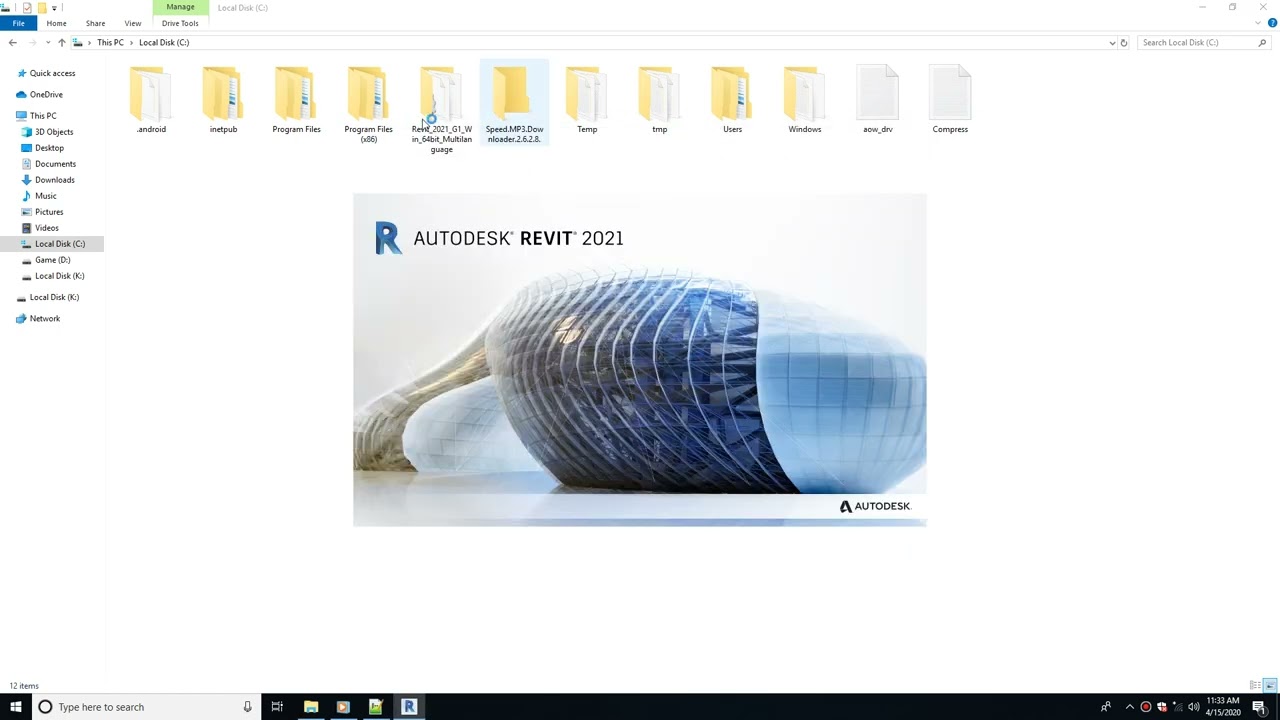The image size is (1280, 720).
Task: Select the Program Files (x86) folder
Action: point(368,104)
